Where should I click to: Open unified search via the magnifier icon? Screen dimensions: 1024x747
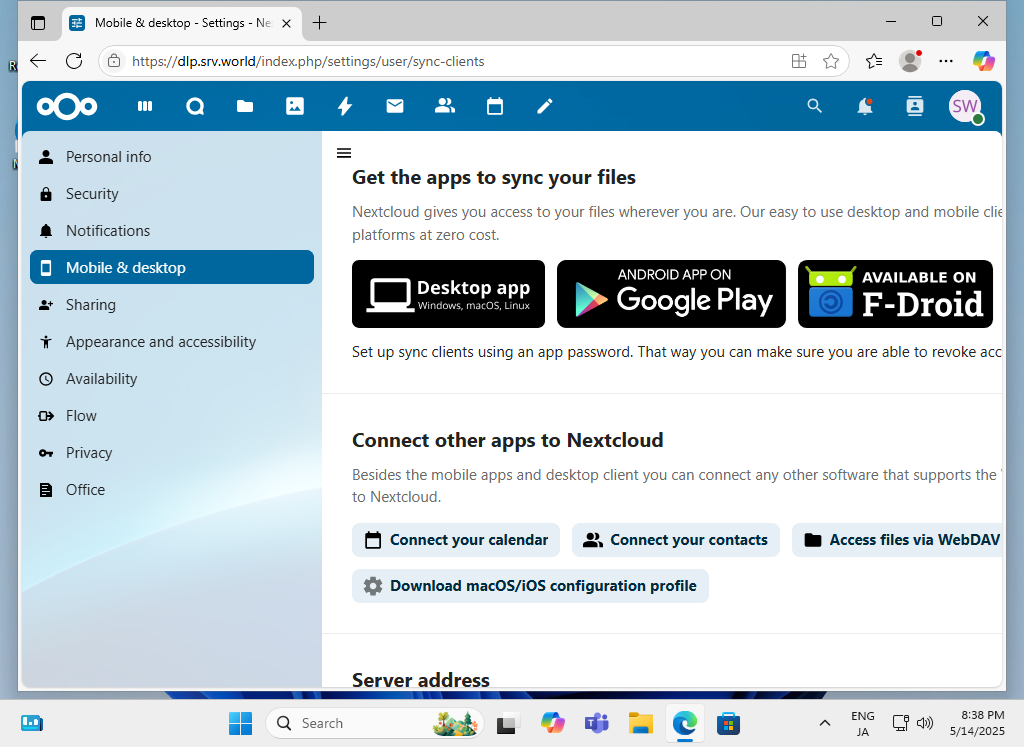814,106
